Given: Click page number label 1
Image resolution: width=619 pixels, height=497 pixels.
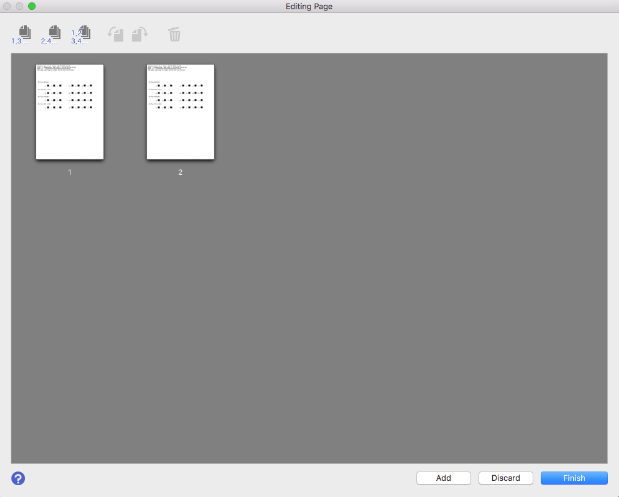Looking at the screenshot, I should tap(70, 173).
